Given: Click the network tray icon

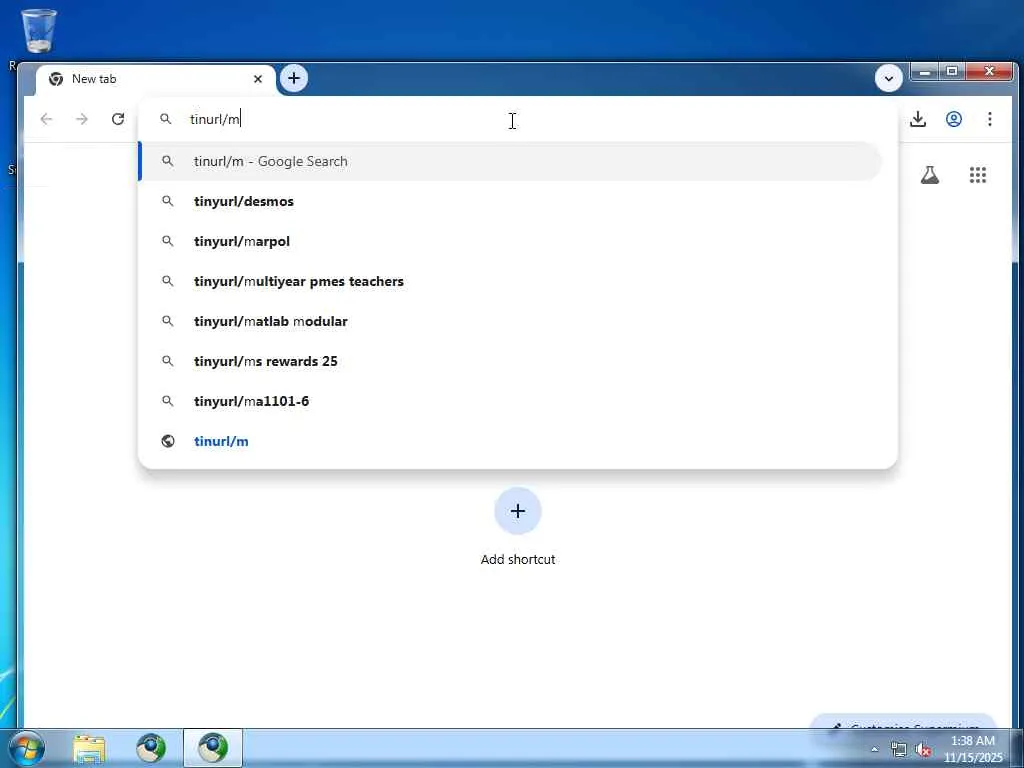Looking at the screenshot, I should click(899, 749).
